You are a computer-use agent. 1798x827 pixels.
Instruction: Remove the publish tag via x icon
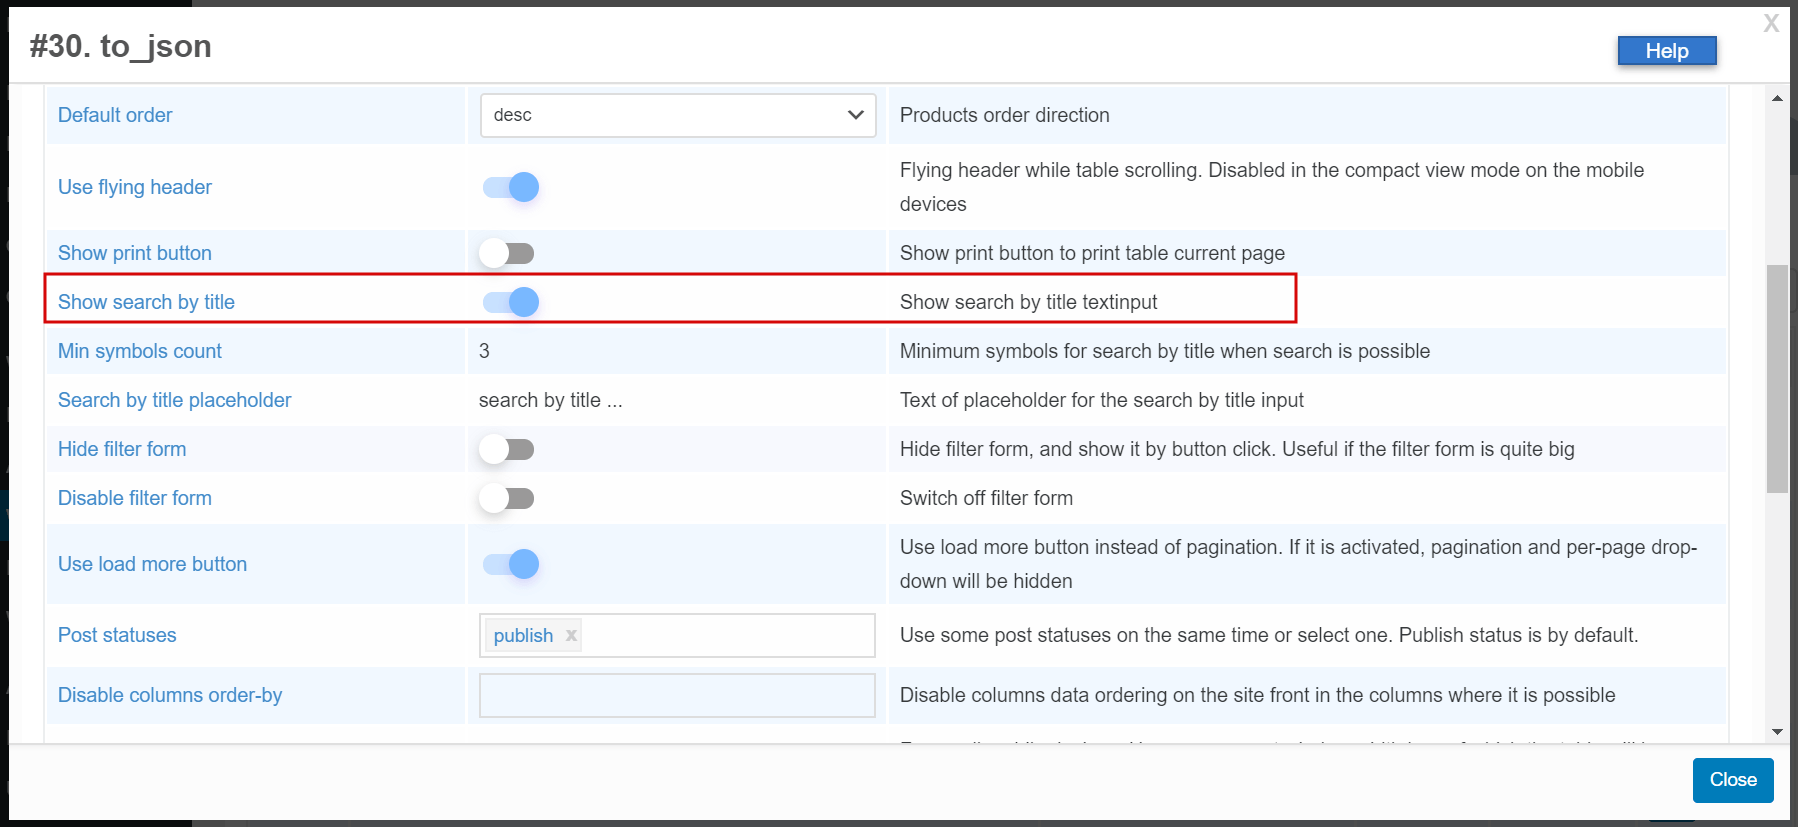571,635
